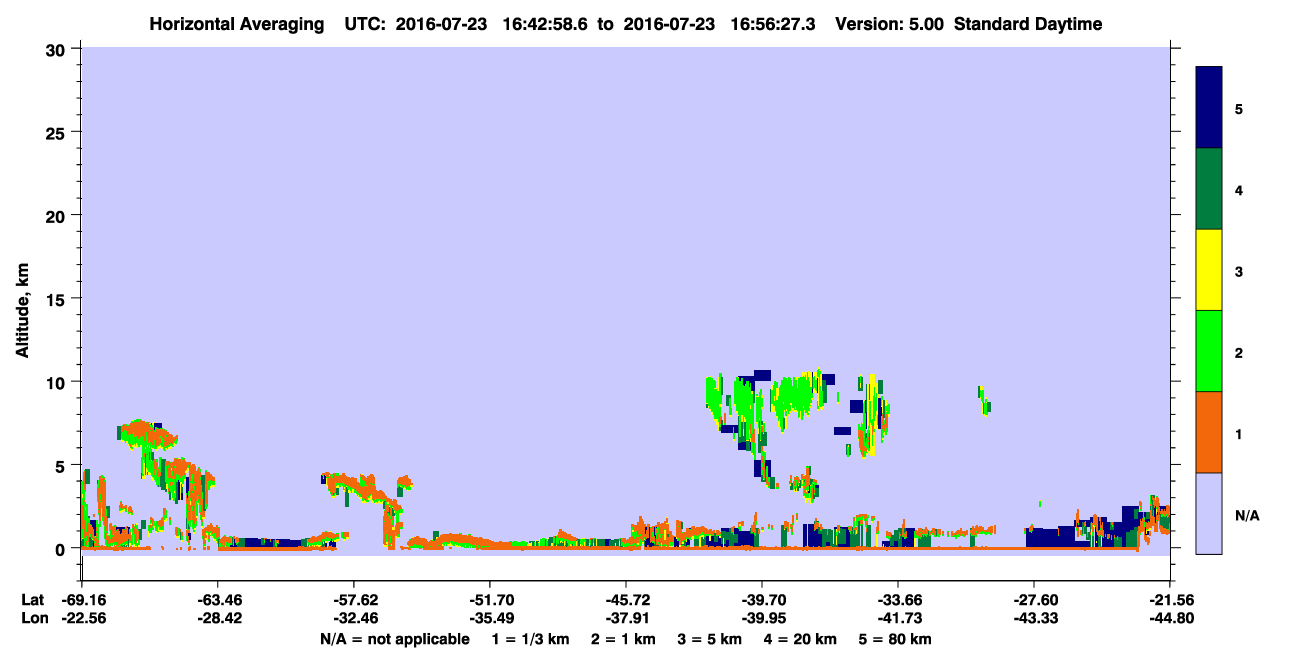Click the dark blue level 5 colorbar segment

1209,108
